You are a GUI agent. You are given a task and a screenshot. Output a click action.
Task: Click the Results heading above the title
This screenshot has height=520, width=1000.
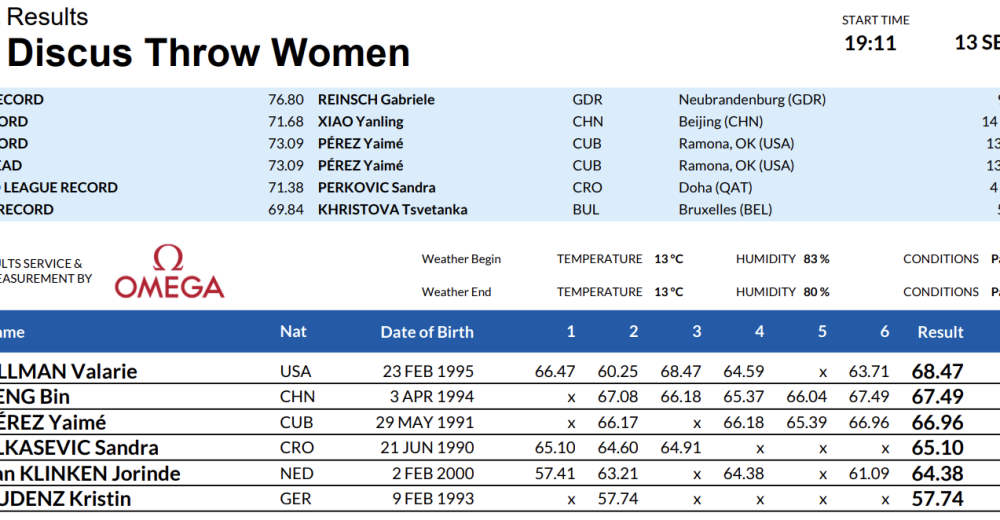click(x=47, y=17)
